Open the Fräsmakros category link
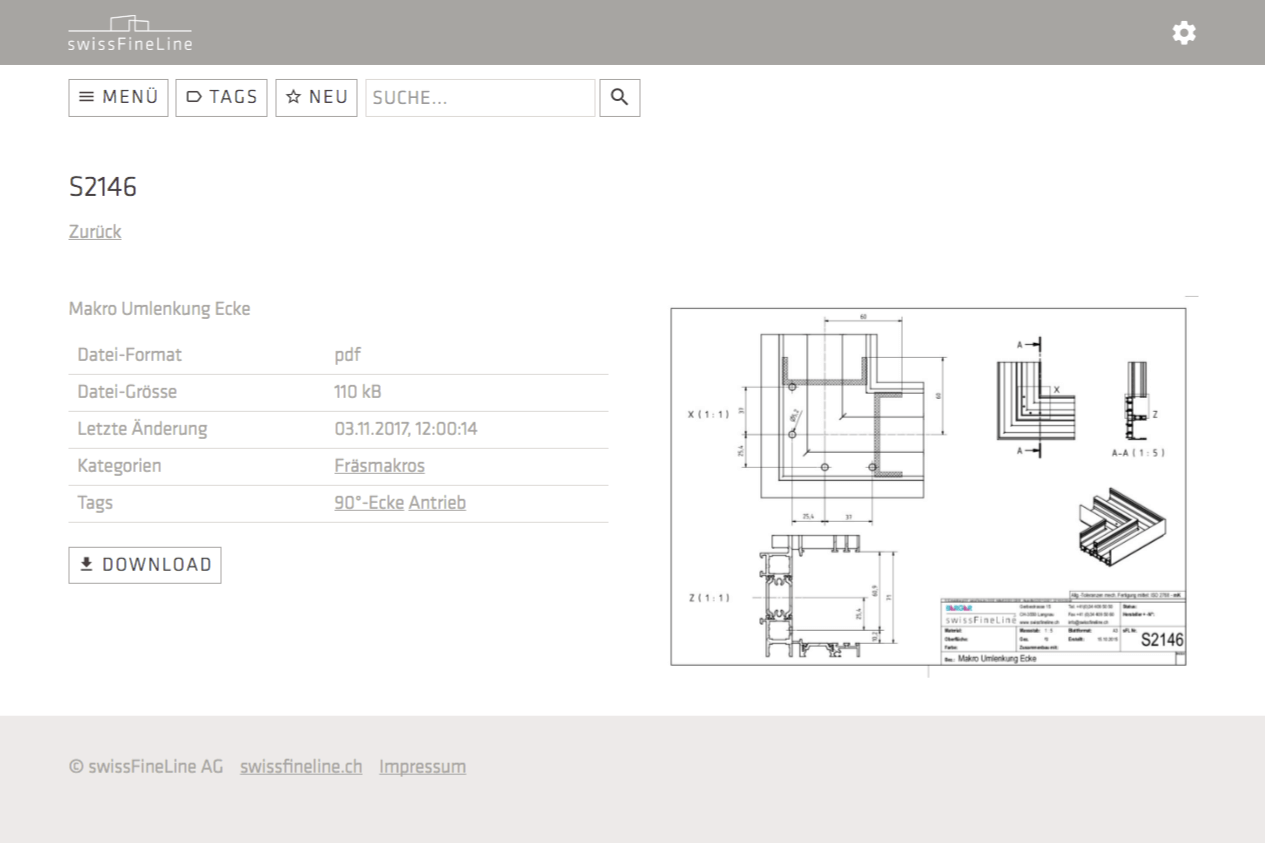Viewport: 1265px width, 843px height. coord(379,466)
